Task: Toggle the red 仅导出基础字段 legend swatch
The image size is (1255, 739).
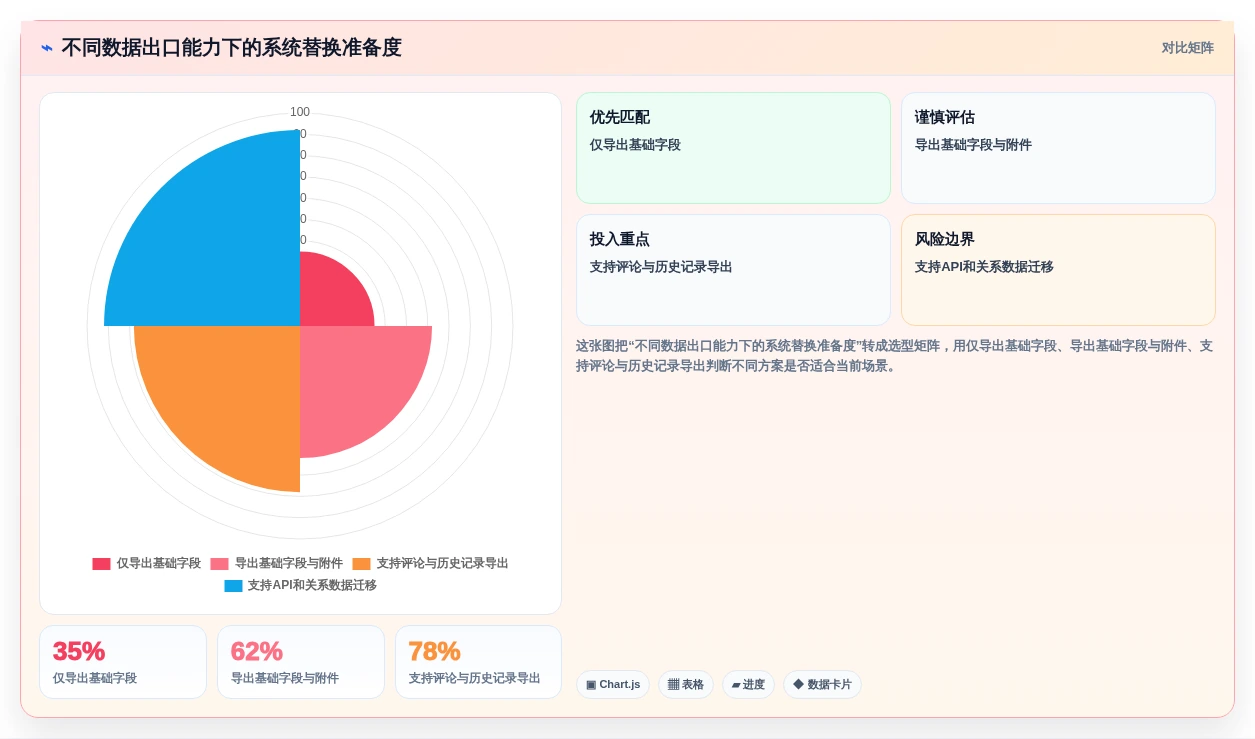Action: (x=101, y=564)
